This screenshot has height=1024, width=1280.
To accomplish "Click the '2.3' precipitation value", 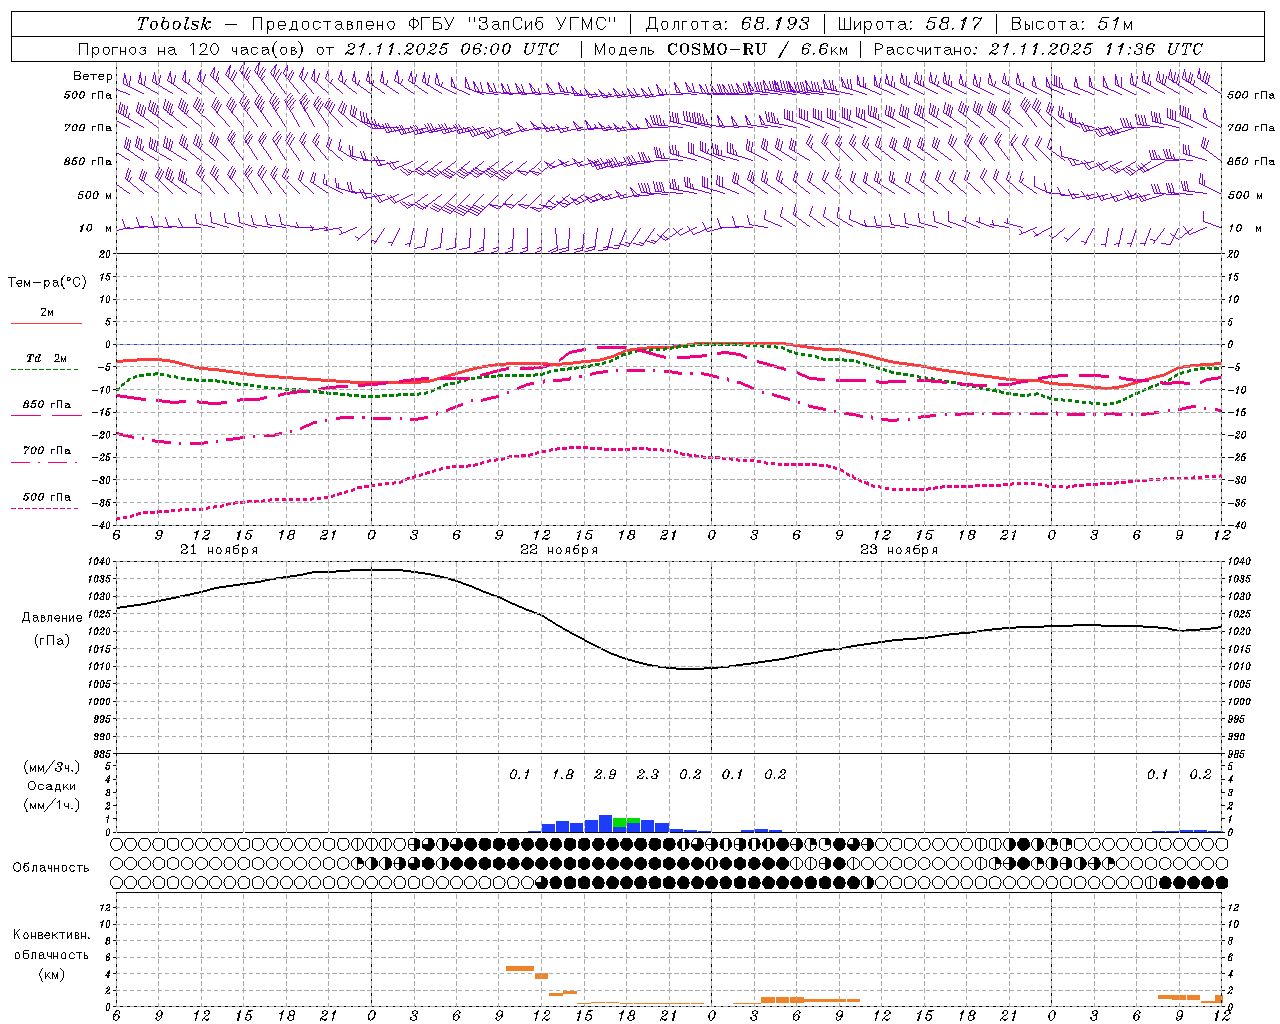I will 647,774.
